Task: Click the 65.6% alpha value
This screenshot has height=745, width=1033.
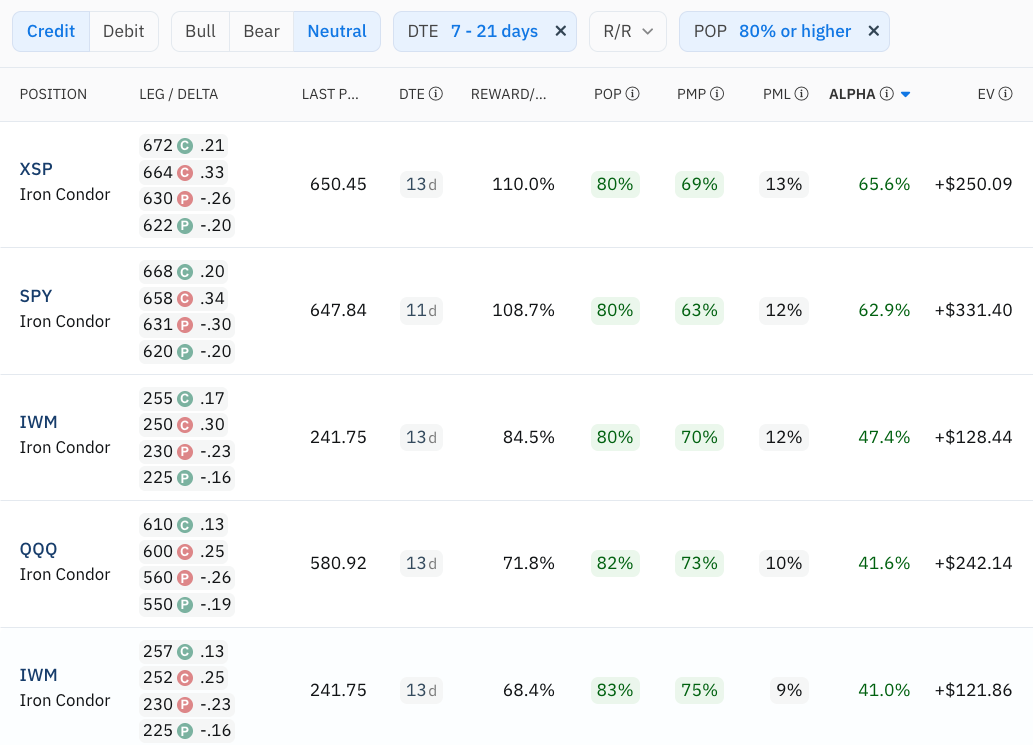Action: (884, 184)
